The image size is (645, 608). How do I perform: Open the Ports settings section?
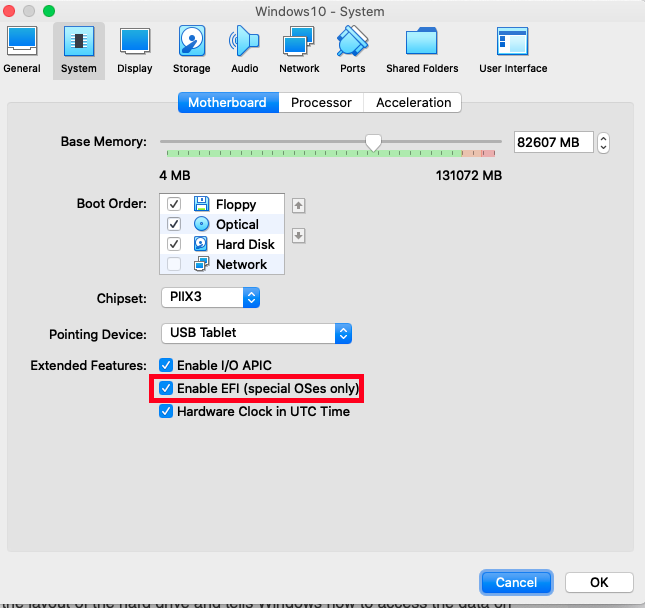point(353,51)
